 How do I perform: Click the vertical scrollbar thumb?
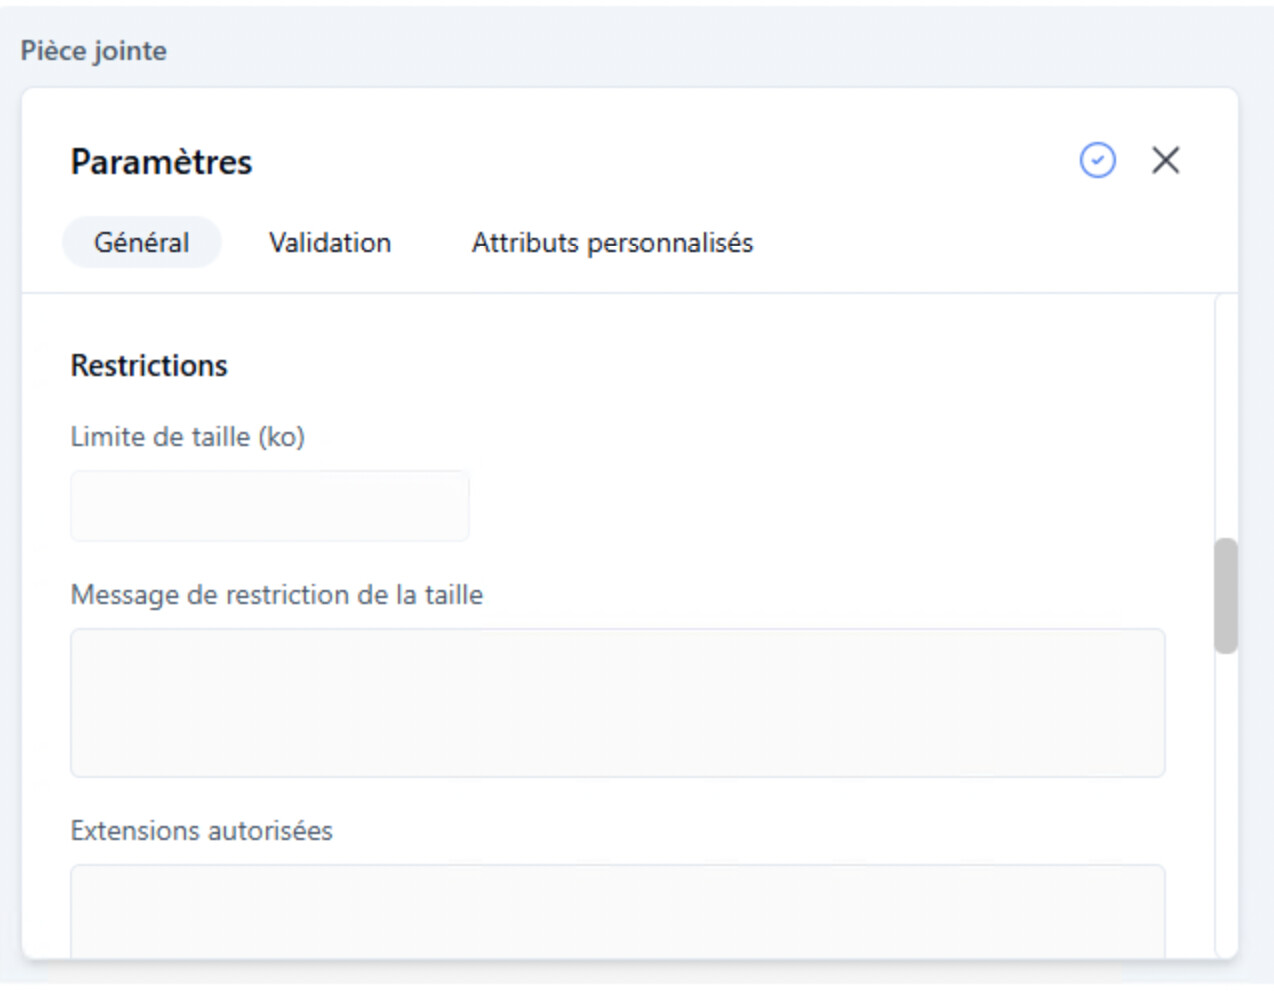pyautogui.click(x=1225, y=596)
